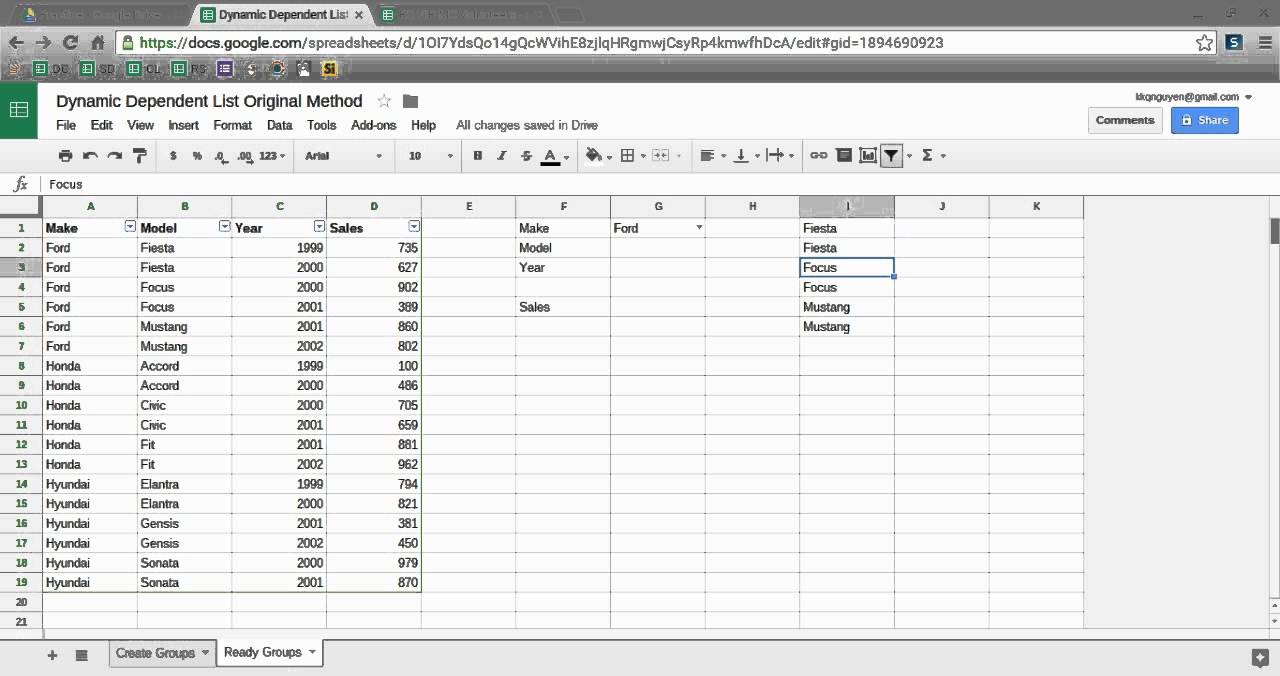Viewport: 1280px width, 676px height.
Task: Open the Add-ons menu
Action: (373, 125)
